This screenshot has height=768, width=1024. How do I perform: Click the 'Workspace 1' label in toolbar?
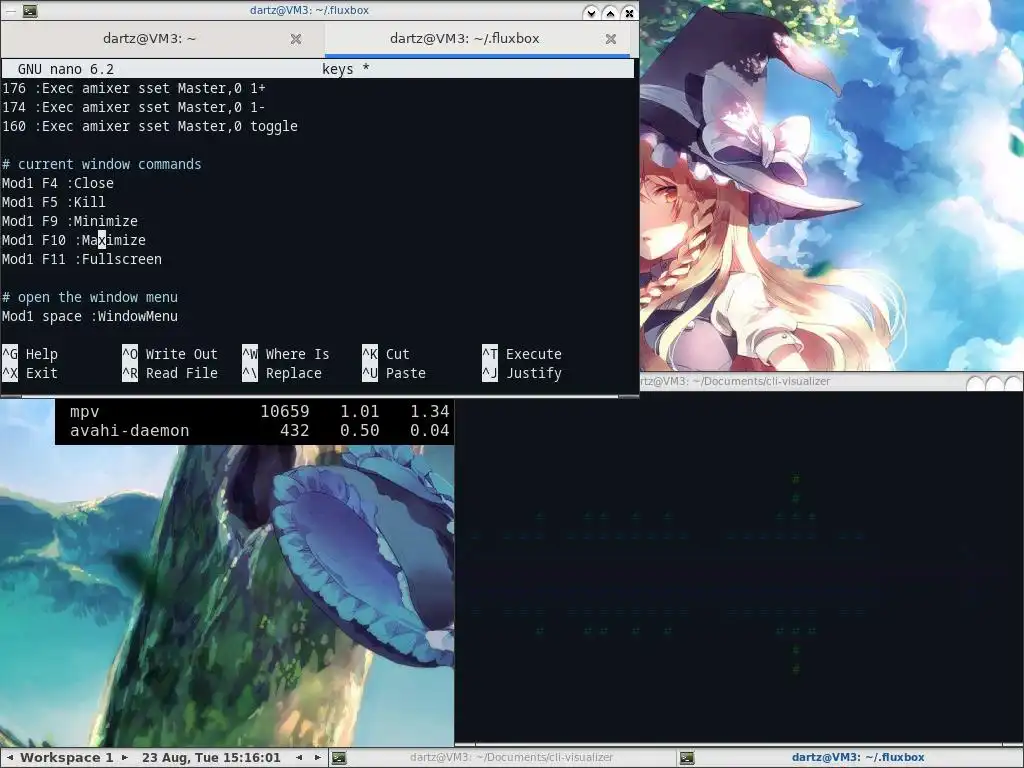click(x=67, y=758)
